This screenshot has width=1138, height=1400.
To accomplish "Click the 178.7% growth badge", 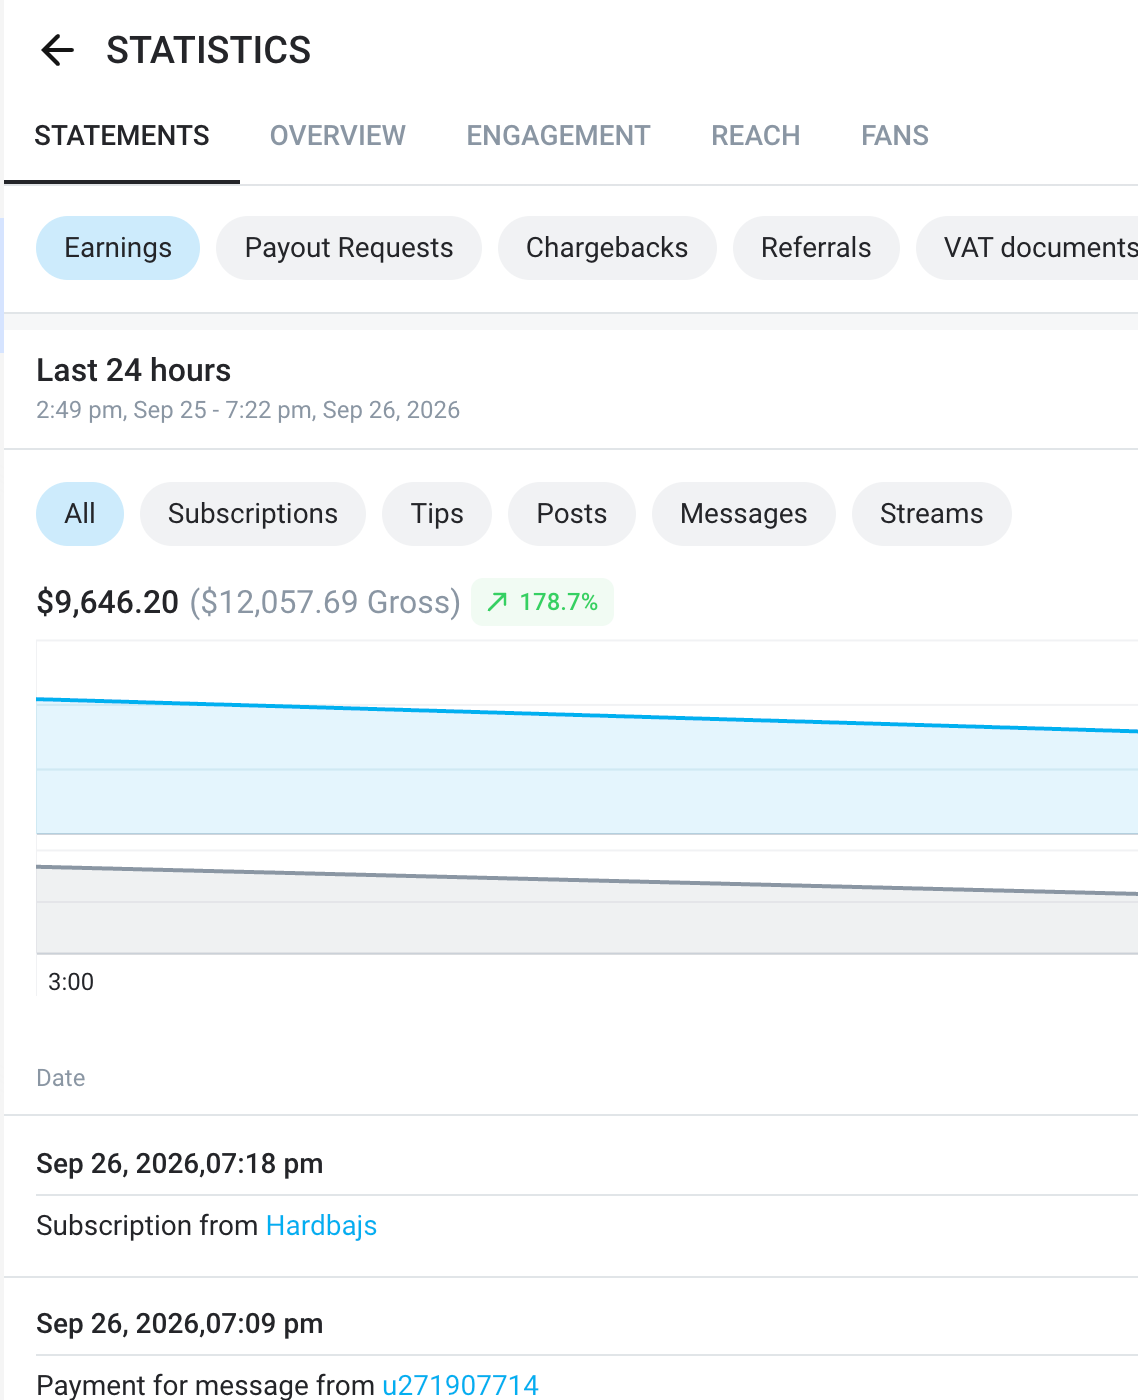I will click(x=542, y=602).
